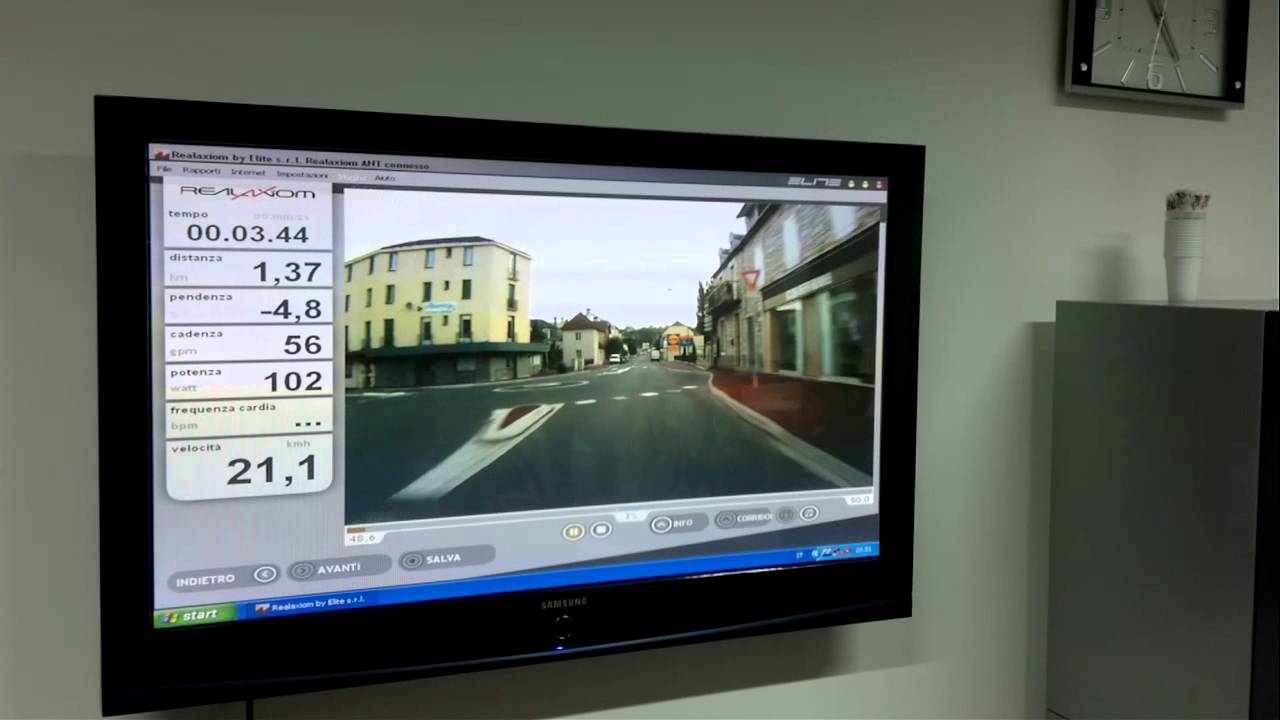Open the Internet menu
1280x720 pixels.
[248, 173]
